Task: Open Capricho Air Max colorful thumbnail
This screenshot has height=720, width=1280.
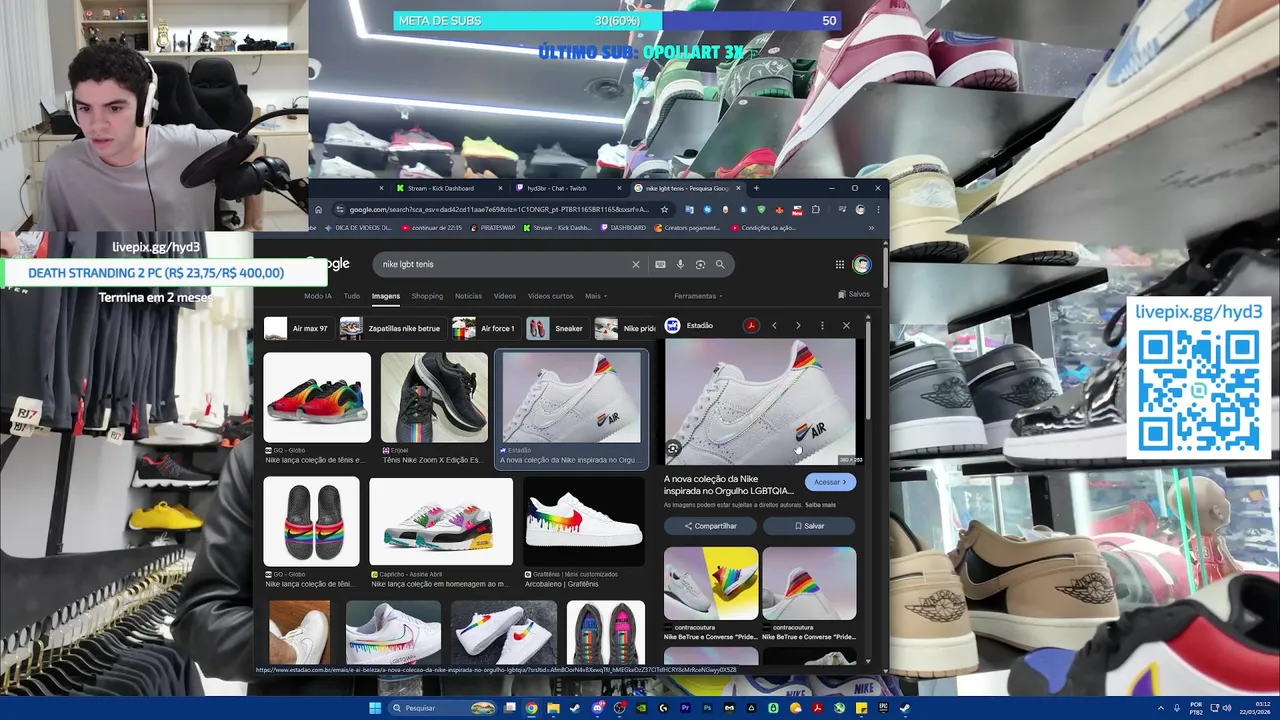Action: [x=441, y=522]
